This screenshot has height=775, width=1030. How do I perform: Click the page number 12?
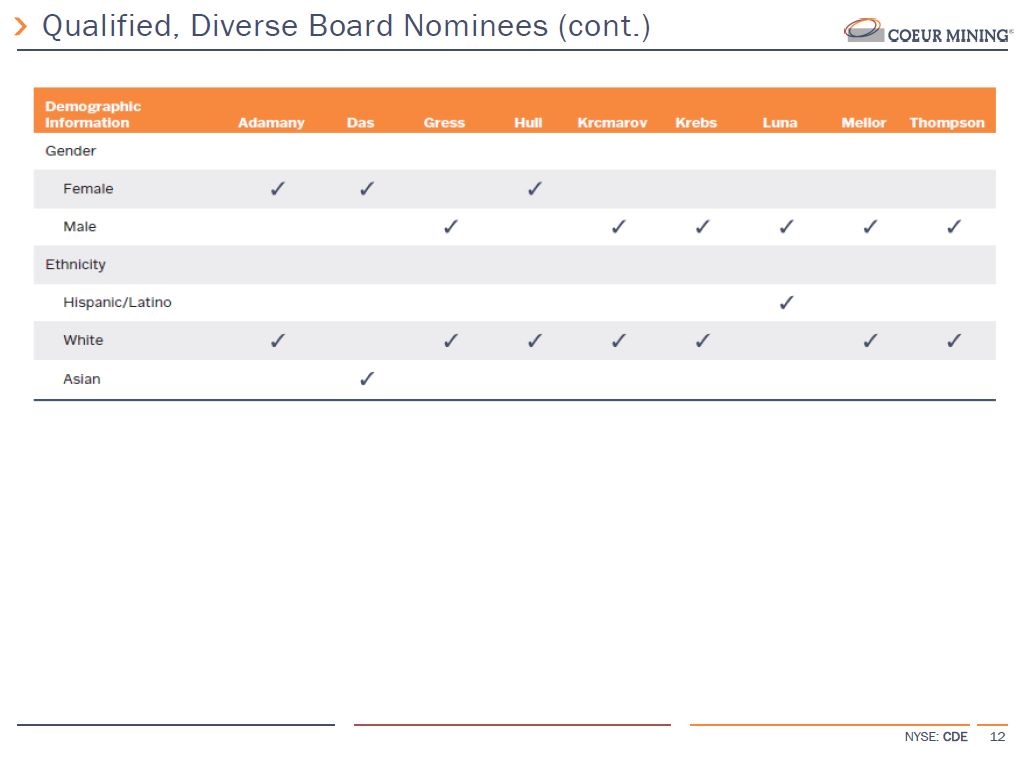coord(996,737)
